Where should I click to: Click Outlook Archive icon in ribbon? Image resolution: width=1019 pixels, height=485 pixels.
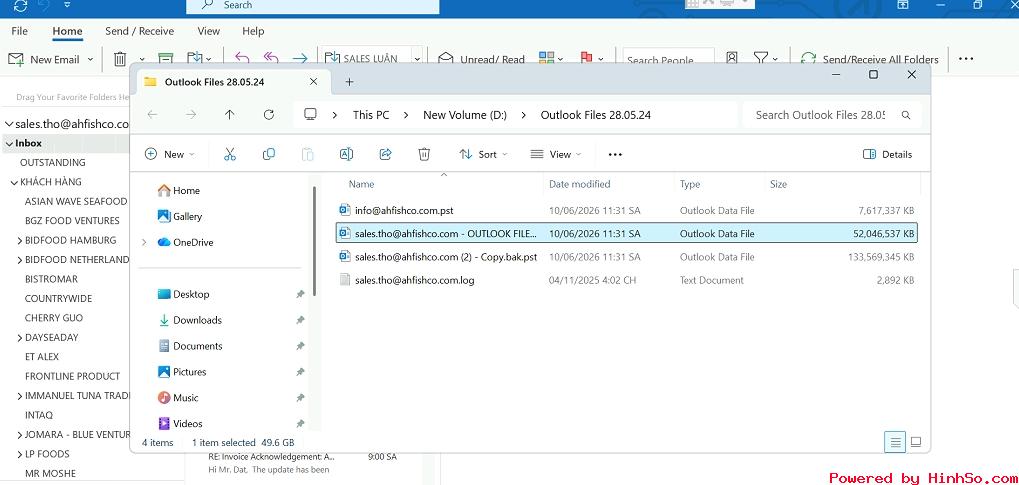[x=166, y=59]
